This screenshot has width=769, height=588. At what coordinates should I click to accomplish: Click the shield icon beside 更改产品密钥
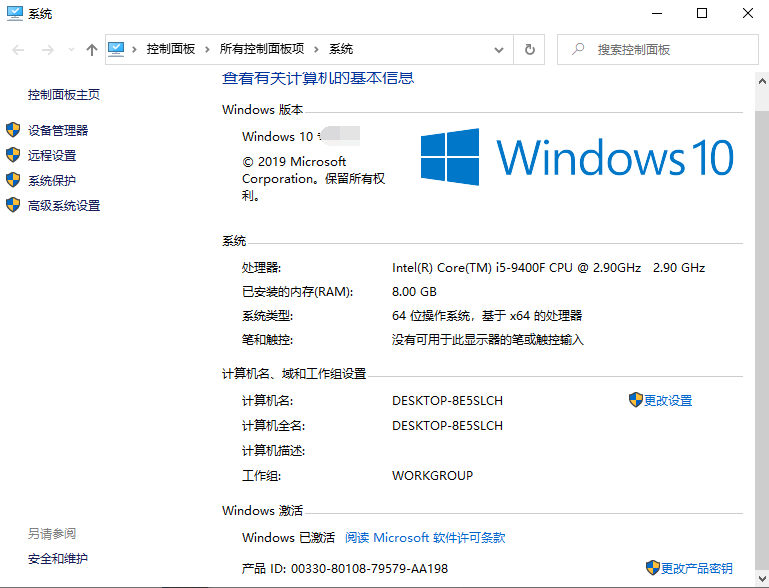pyautogui.click(x=652, y=568)
